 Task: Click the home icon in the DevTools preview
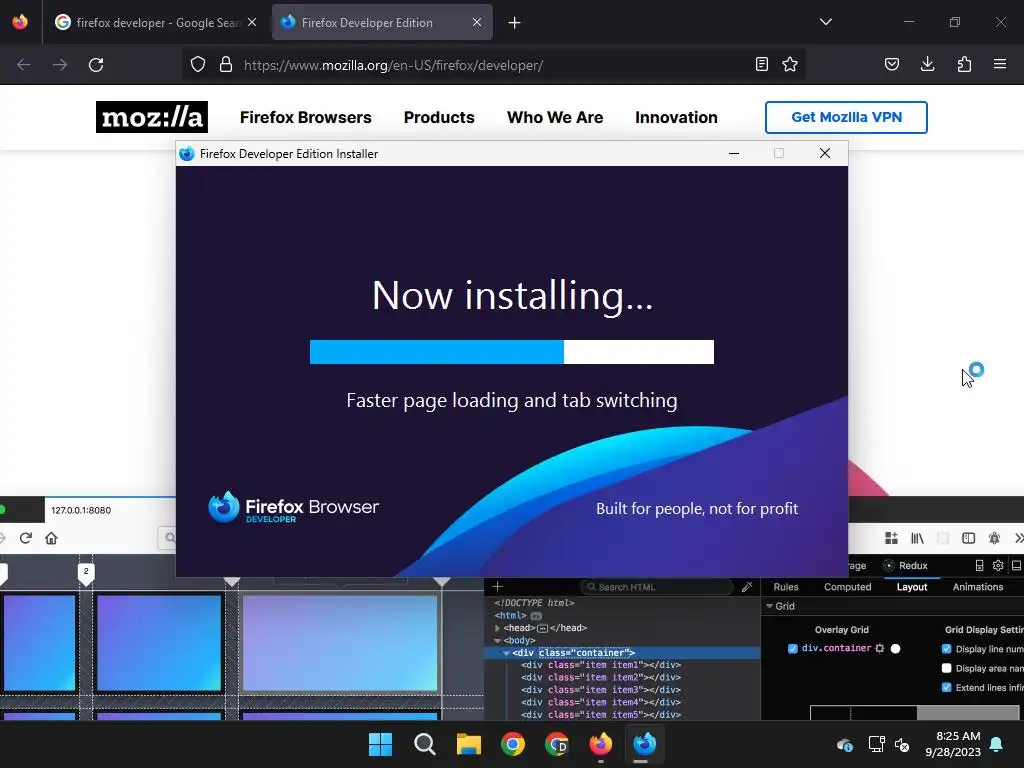tap(52, 538)
